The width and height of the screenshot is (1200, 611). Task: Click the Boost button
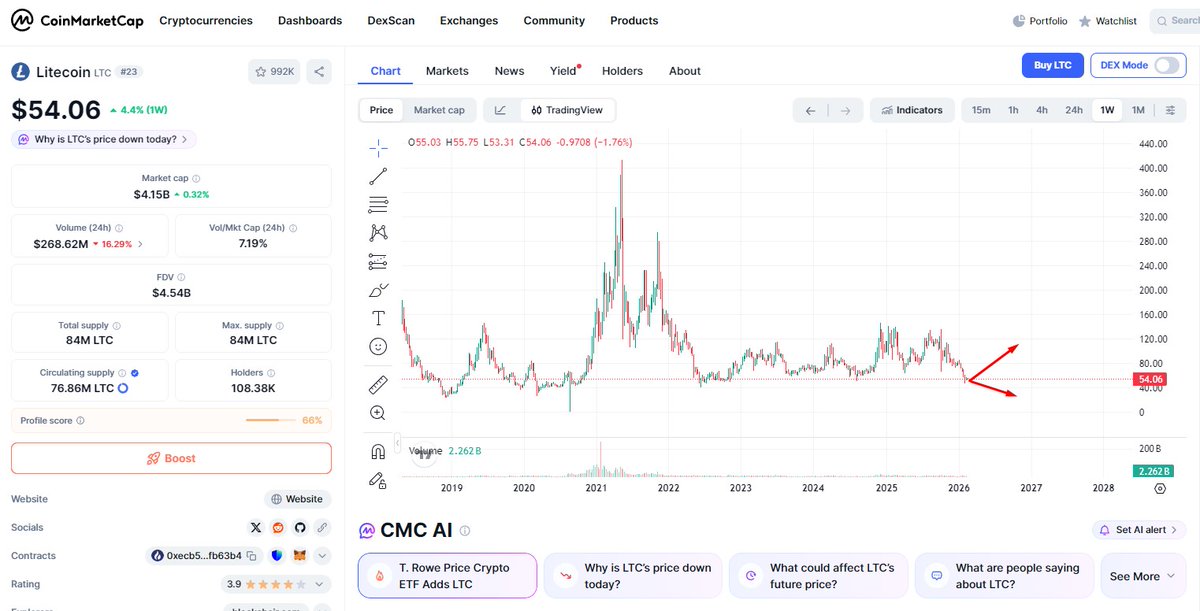pos(171,458)
